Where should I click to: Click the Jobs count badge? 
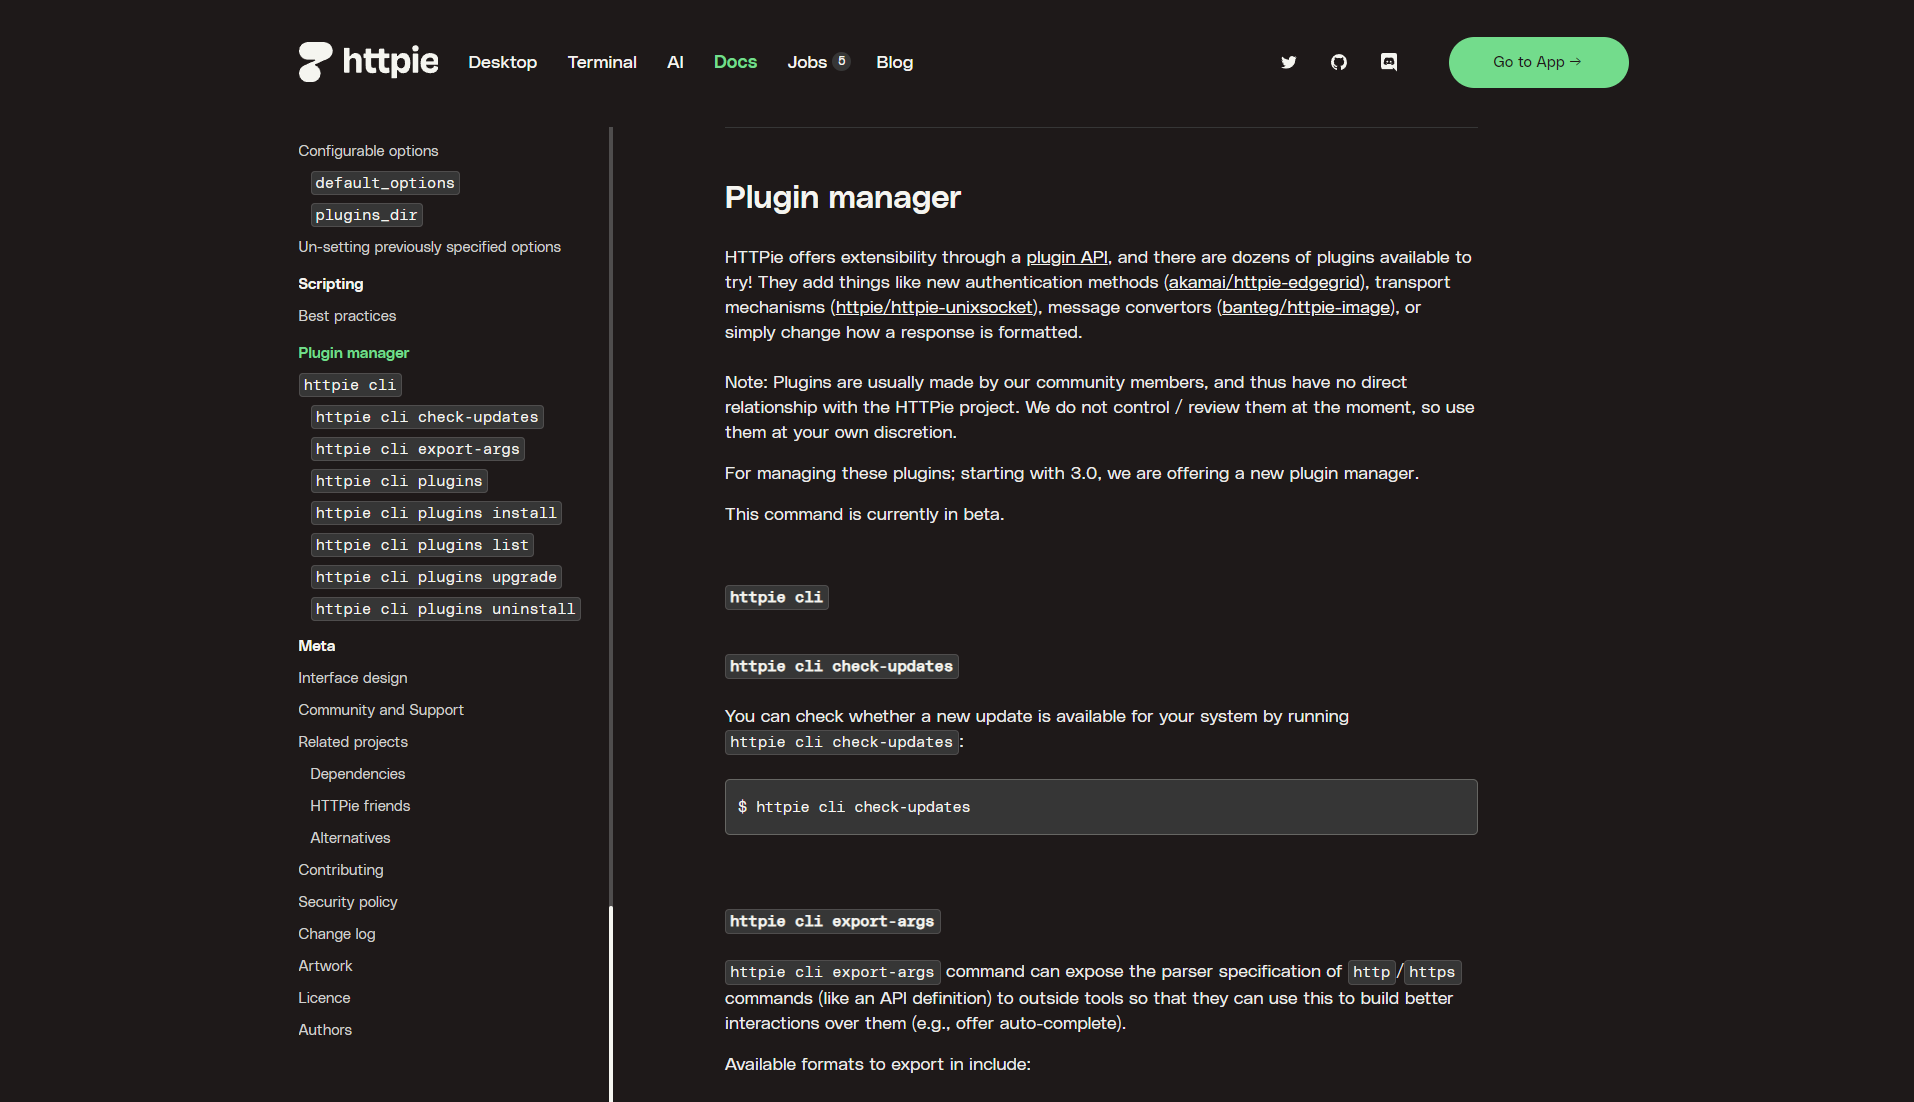(842, 61)
